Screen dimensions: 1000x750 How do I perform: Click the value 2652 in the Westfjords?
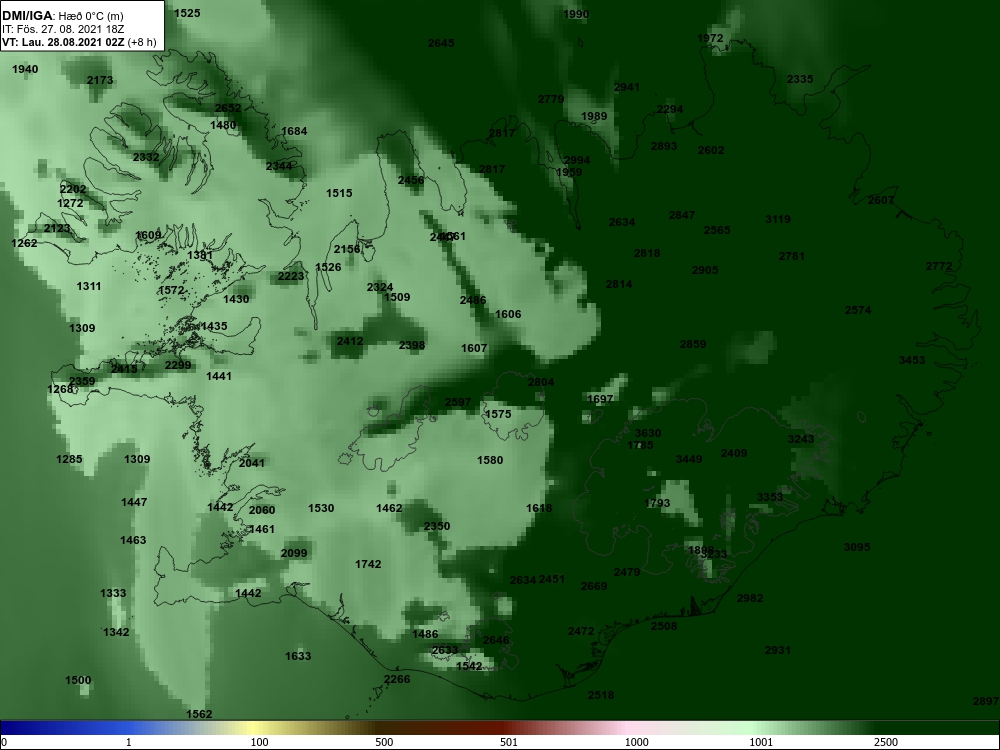click(228, 108)
